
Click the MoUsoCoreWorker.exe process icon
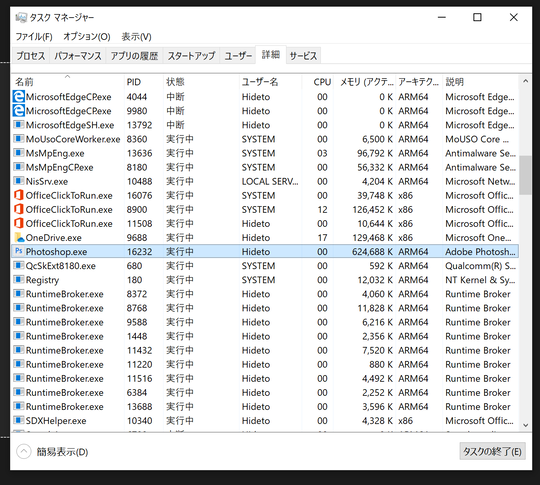coord(19,138)
